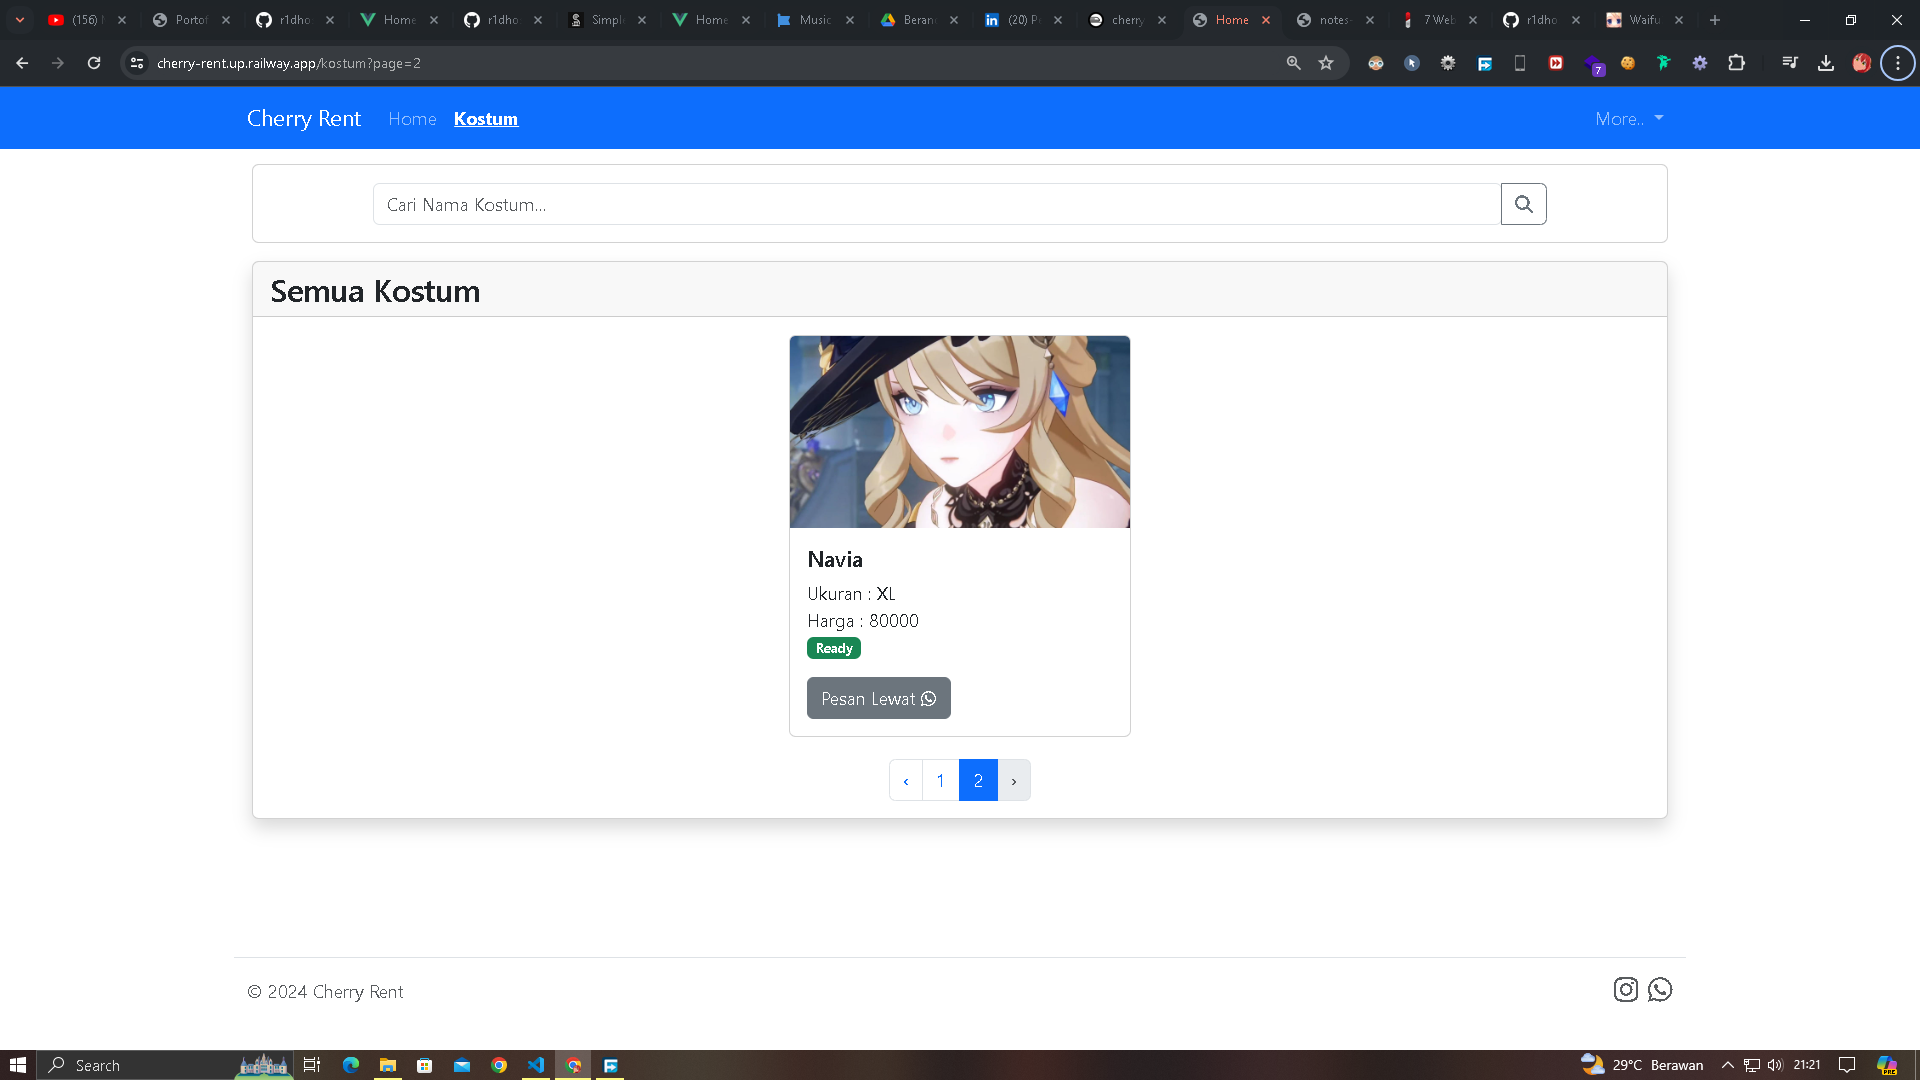Click the address bar URL

click(x=289, y=63)
